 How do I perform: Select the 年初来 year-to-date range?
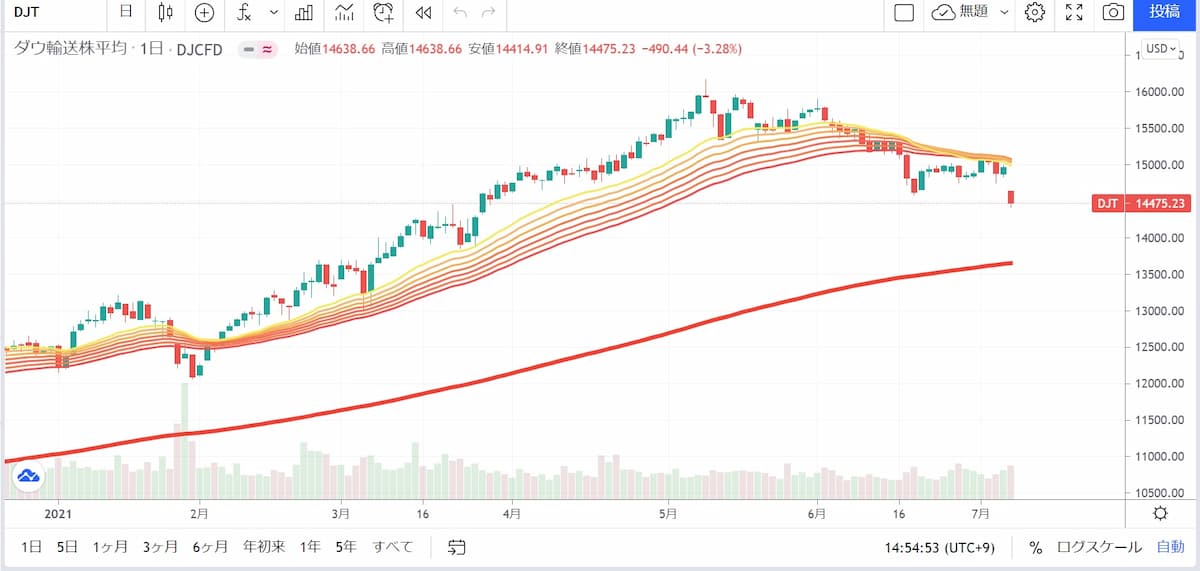(264, 547)
